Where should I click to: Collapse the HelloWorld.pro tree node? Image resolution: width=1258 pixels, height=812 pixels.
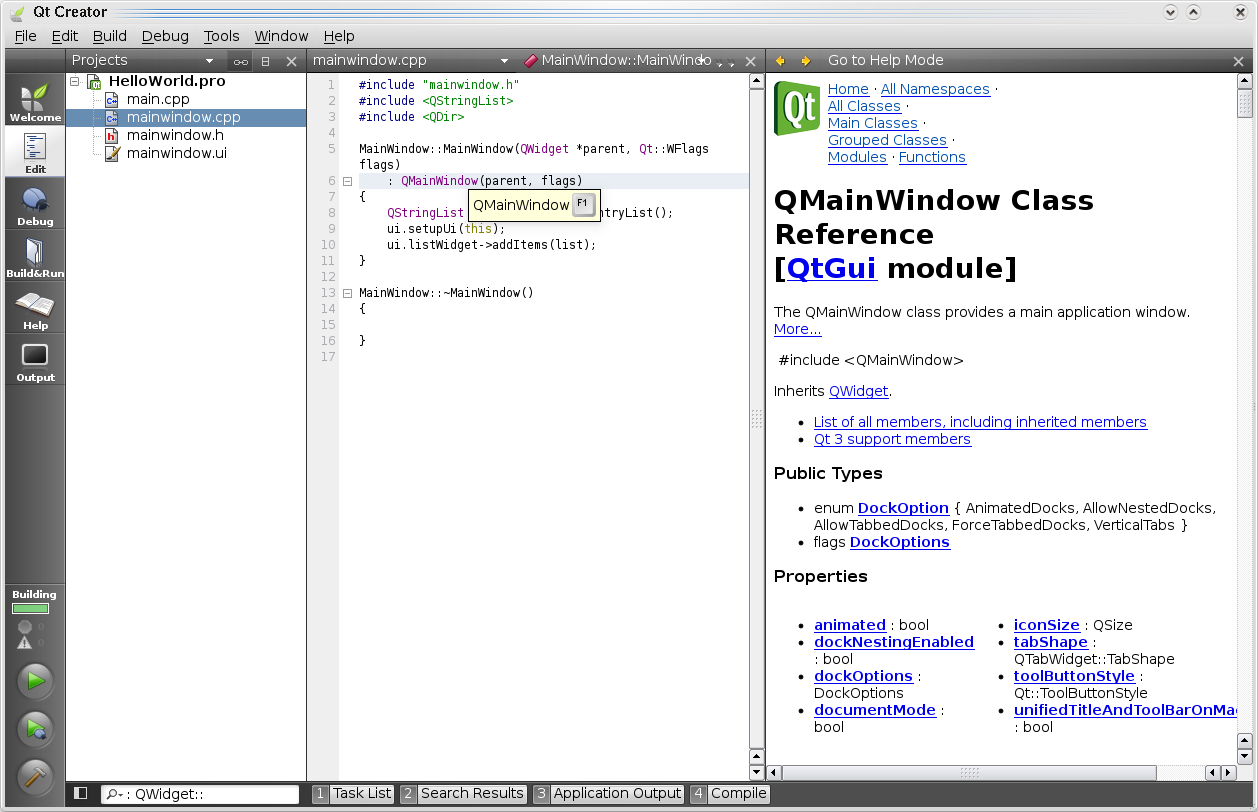pyautogui.click(x=75, y=81)
